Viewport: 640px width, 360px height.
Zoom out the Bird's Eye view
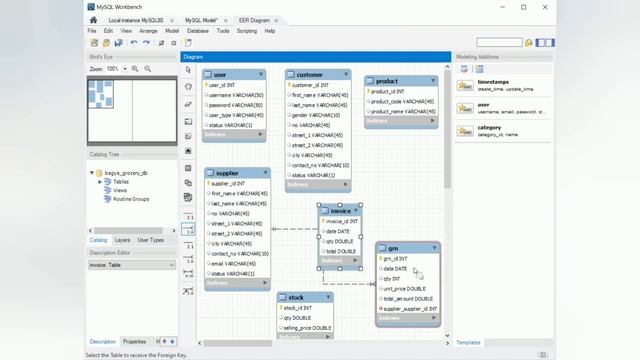click(x=147, y=69)
